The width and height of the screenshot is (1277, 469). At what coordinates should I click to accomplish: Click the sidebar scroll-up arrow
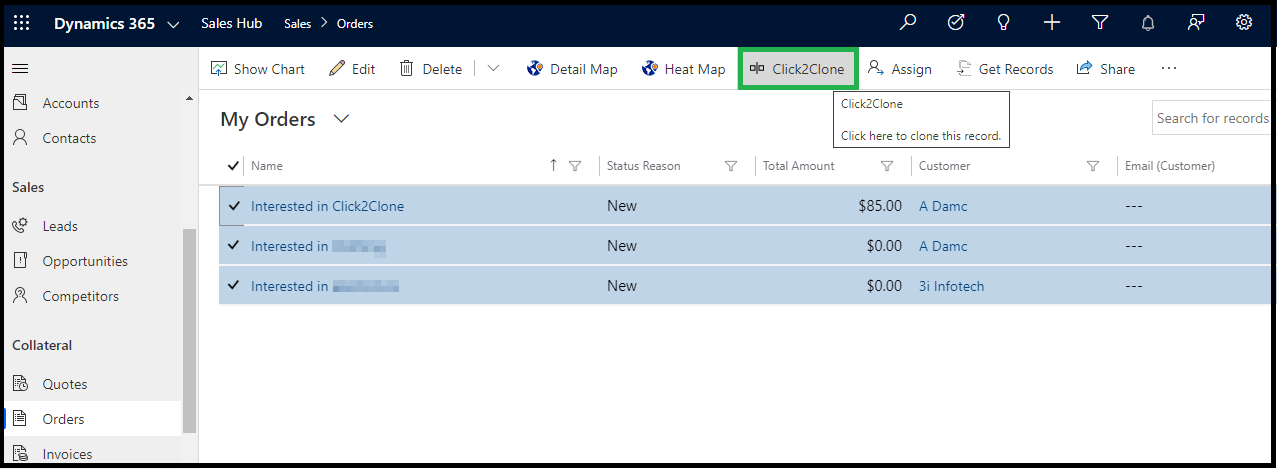pyautogui.click(x=190, y=98)
